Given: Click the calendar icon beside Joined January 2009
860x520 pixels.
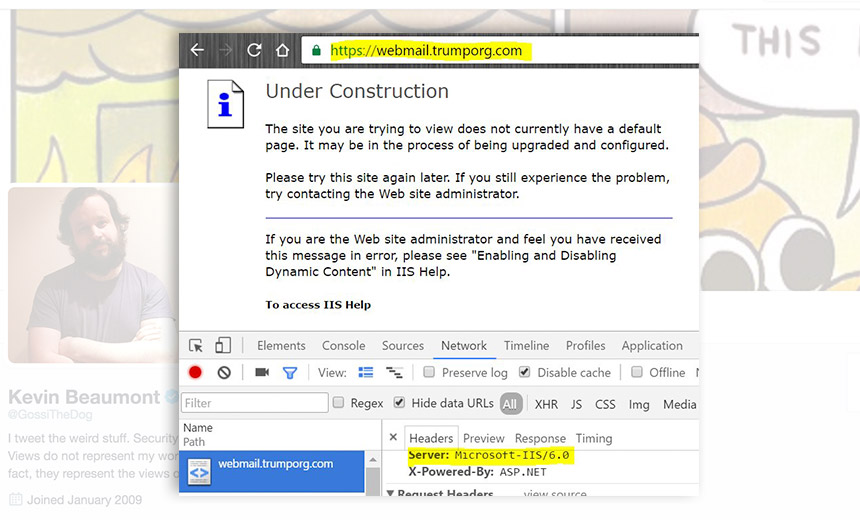Looking at the screenshot, I should pos(15,499).
